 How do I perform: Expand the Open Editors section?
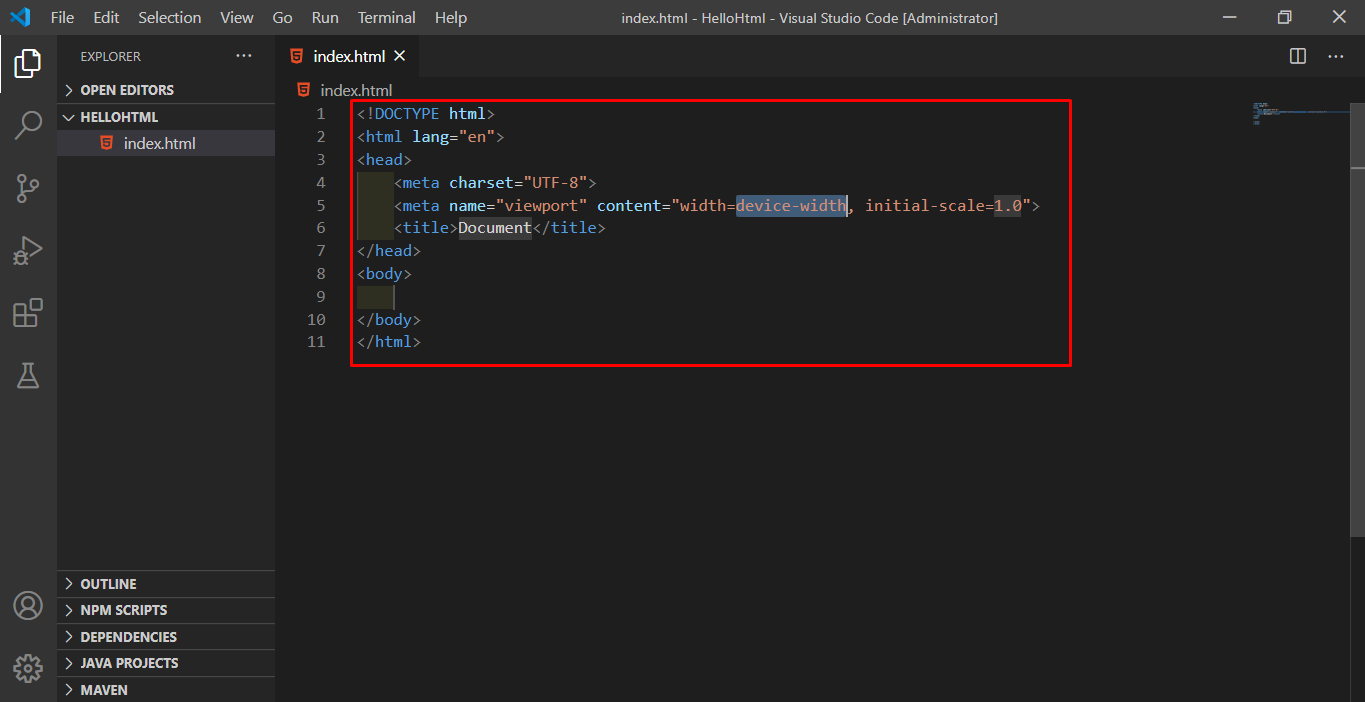click(x=126, y=90)
